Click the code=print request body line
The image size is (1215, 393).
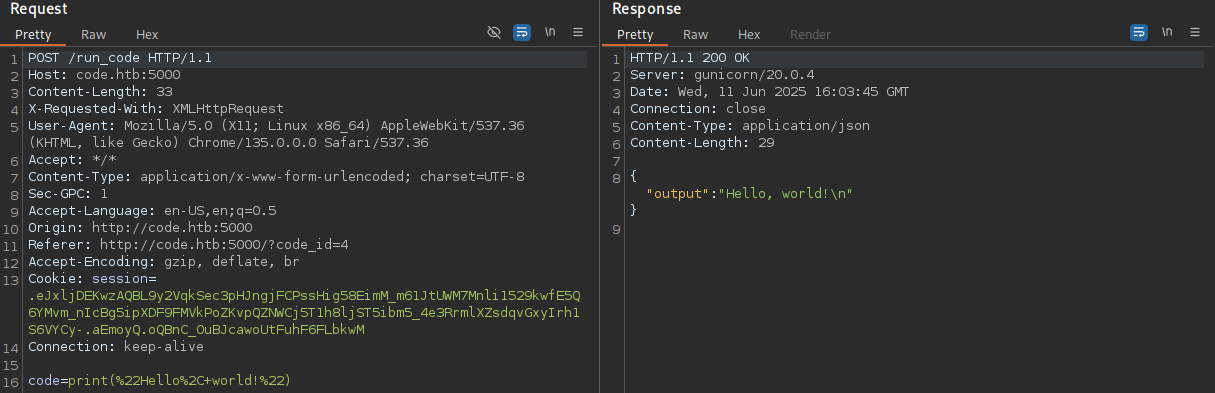coord(160,381)
